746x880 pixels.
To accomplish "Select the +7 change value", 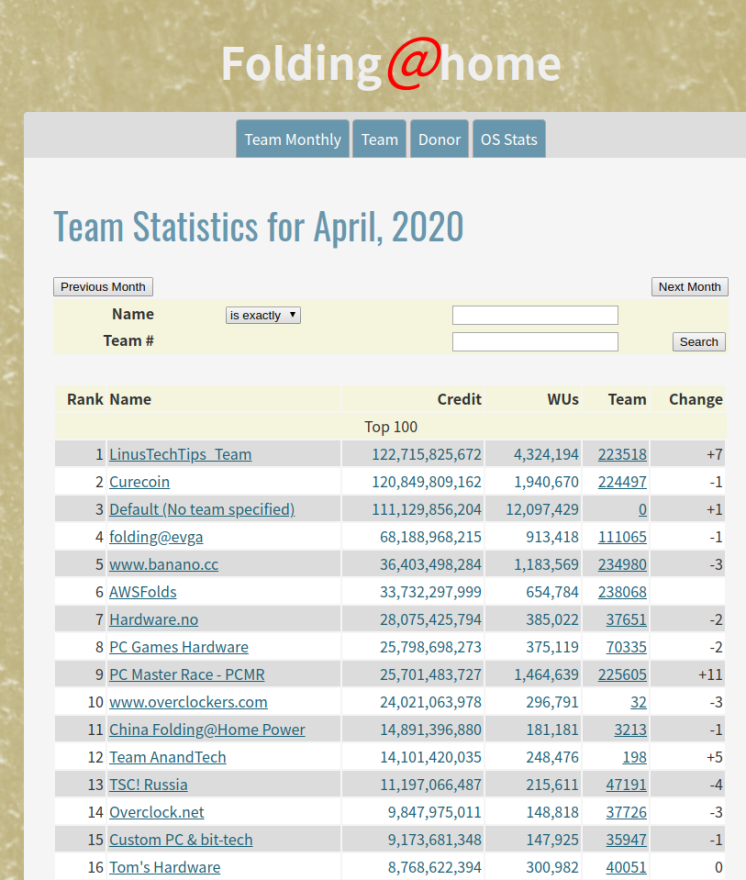I will tap(715, 455).
